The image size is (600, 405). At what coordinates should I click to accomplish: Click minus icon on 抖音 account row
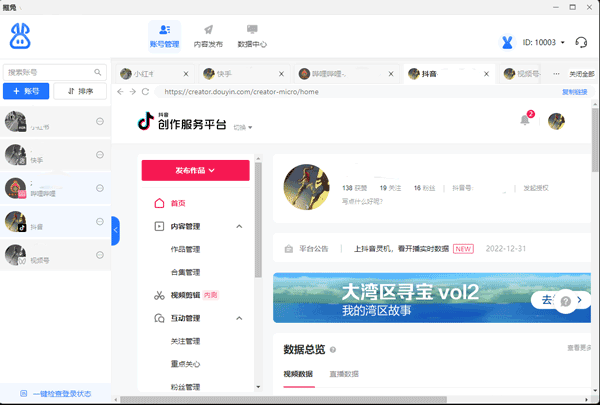(100, 222)
